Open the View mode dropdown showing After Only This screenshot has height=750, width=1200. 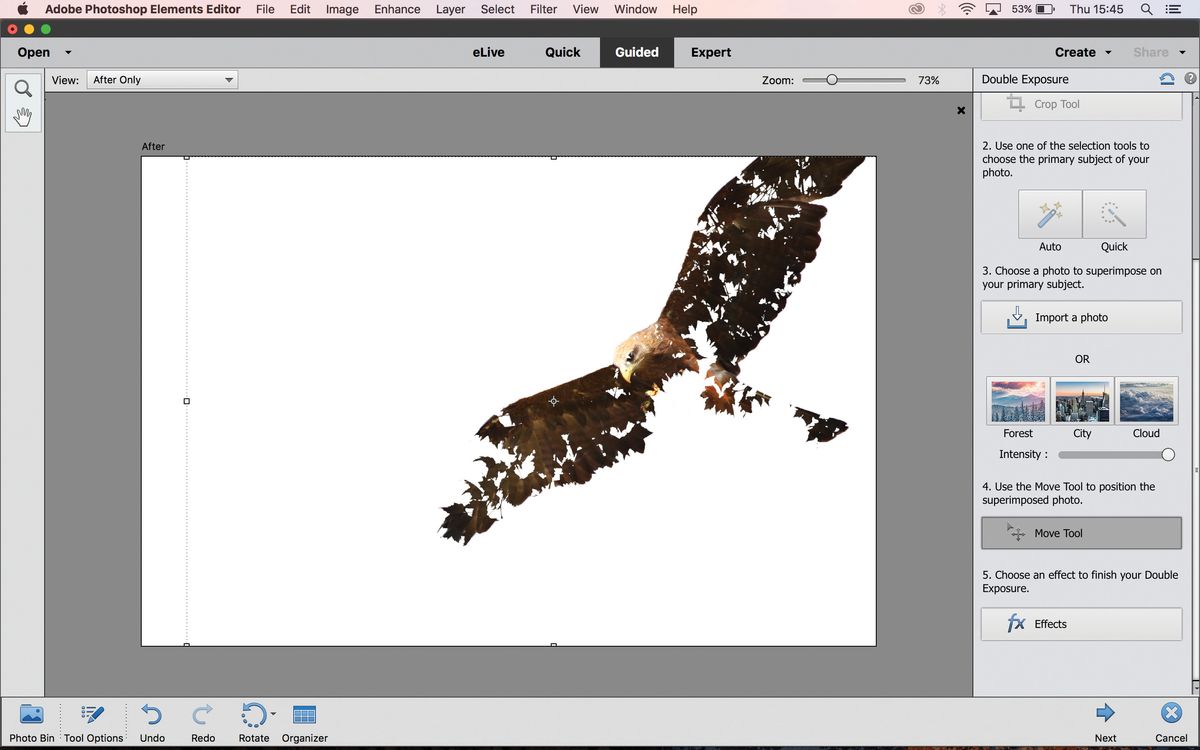pyautogui.click(x=161, y=79)
